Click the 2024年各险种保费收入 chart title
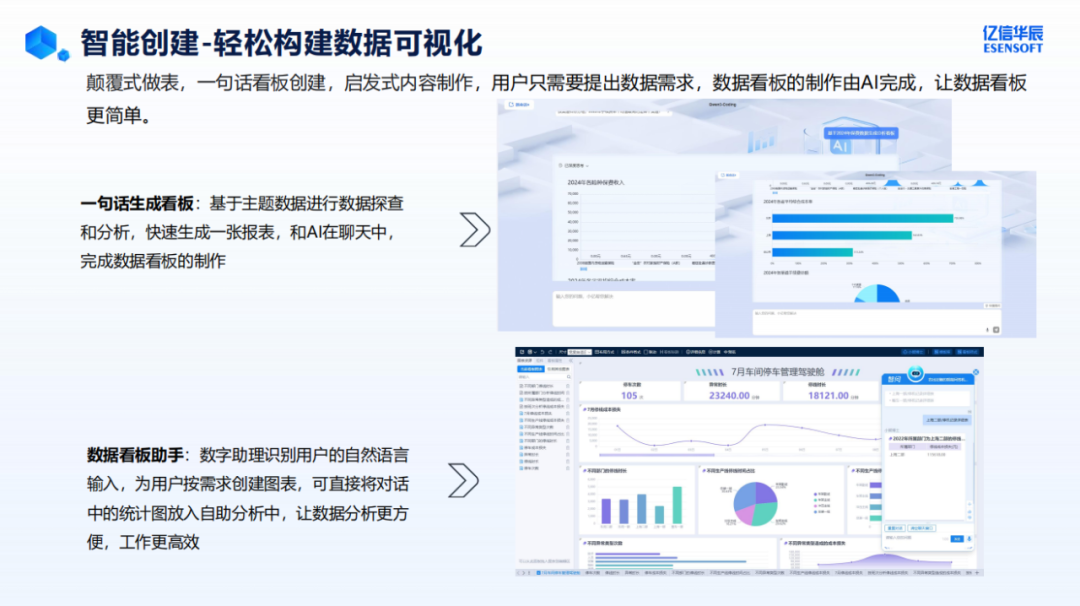This screenshot has width=1080, height=606. tap(596, 182)
